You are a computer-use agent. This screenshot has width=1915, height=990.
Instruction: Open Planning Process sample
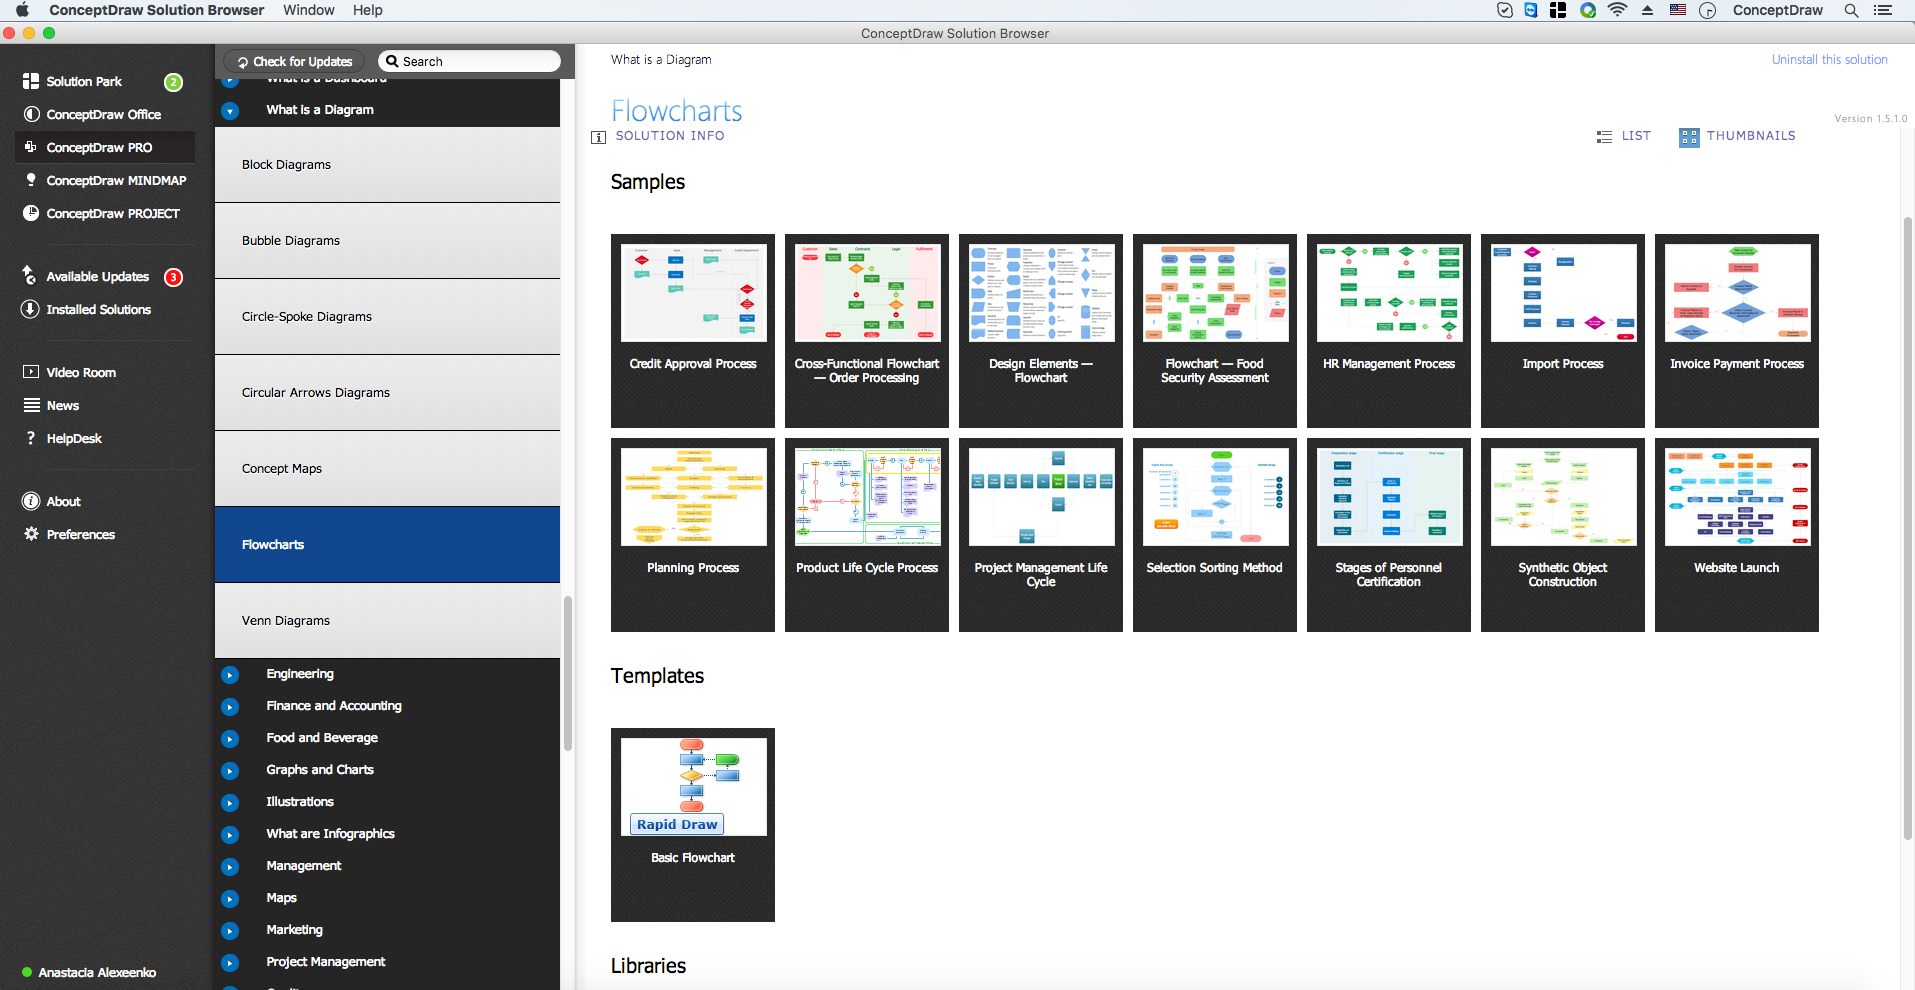[693, 535]
